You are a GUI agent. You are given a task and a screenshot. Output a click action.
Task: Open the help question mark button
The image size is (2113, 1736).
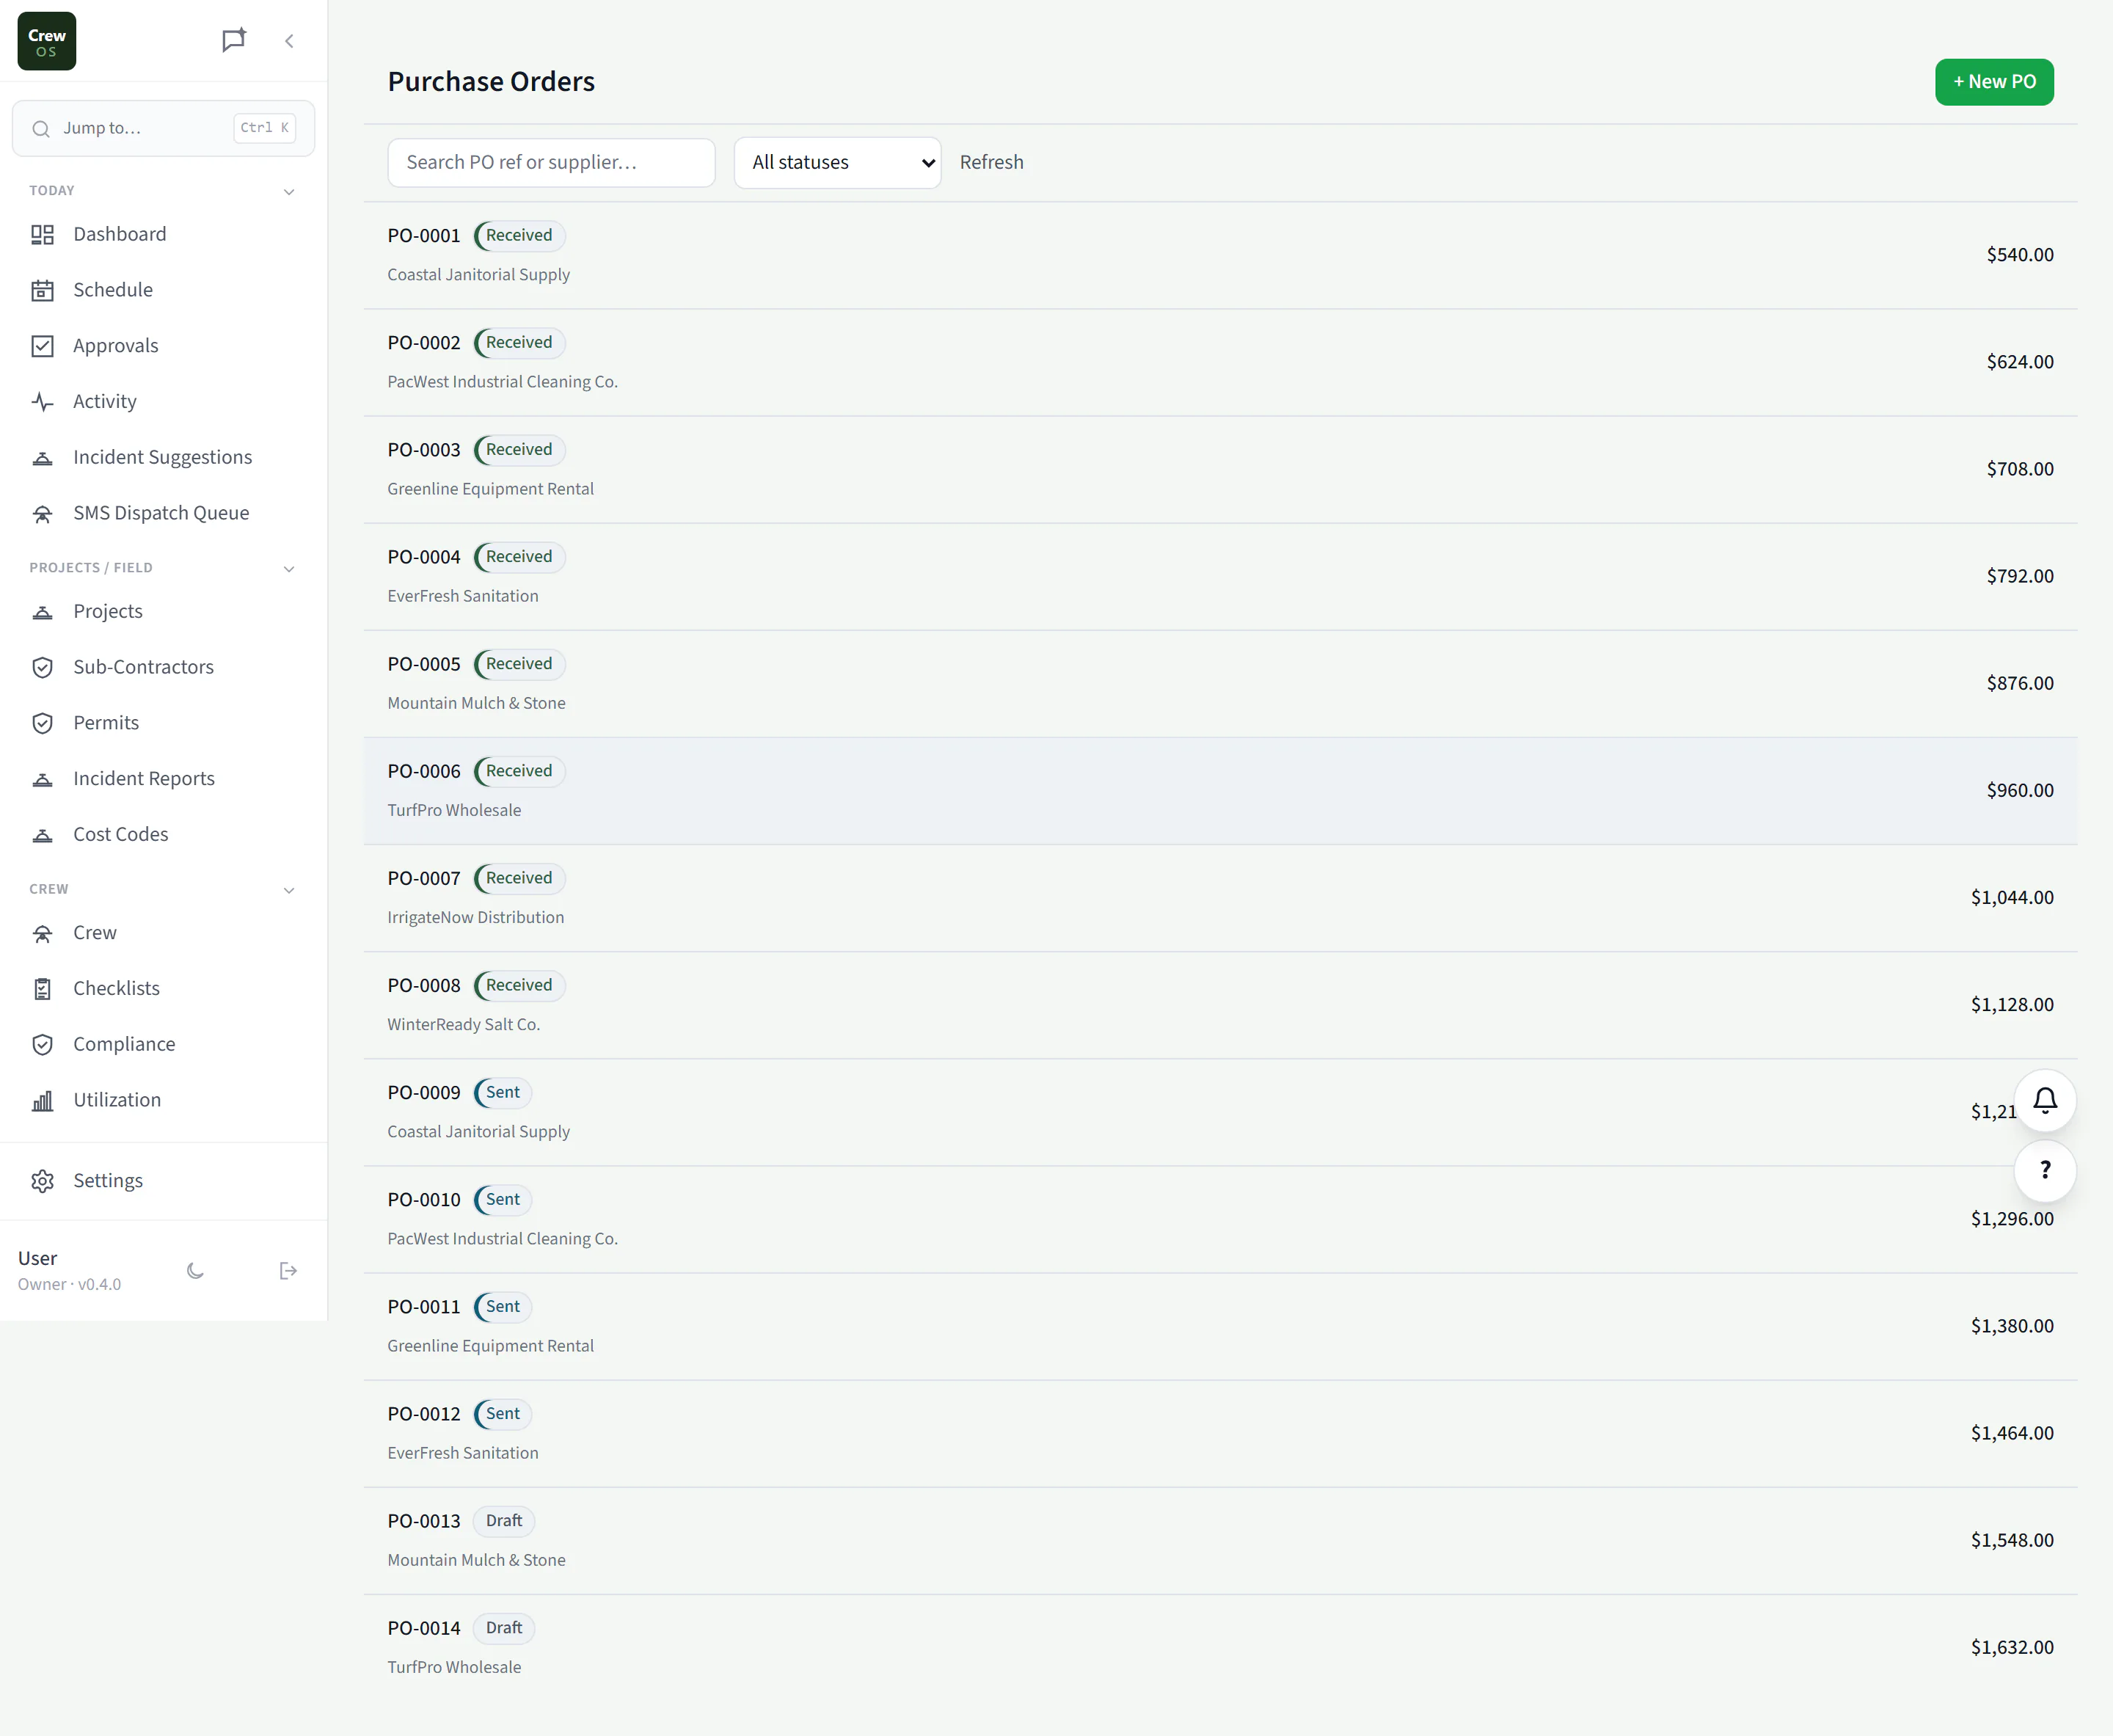tap(2045, 1171)
